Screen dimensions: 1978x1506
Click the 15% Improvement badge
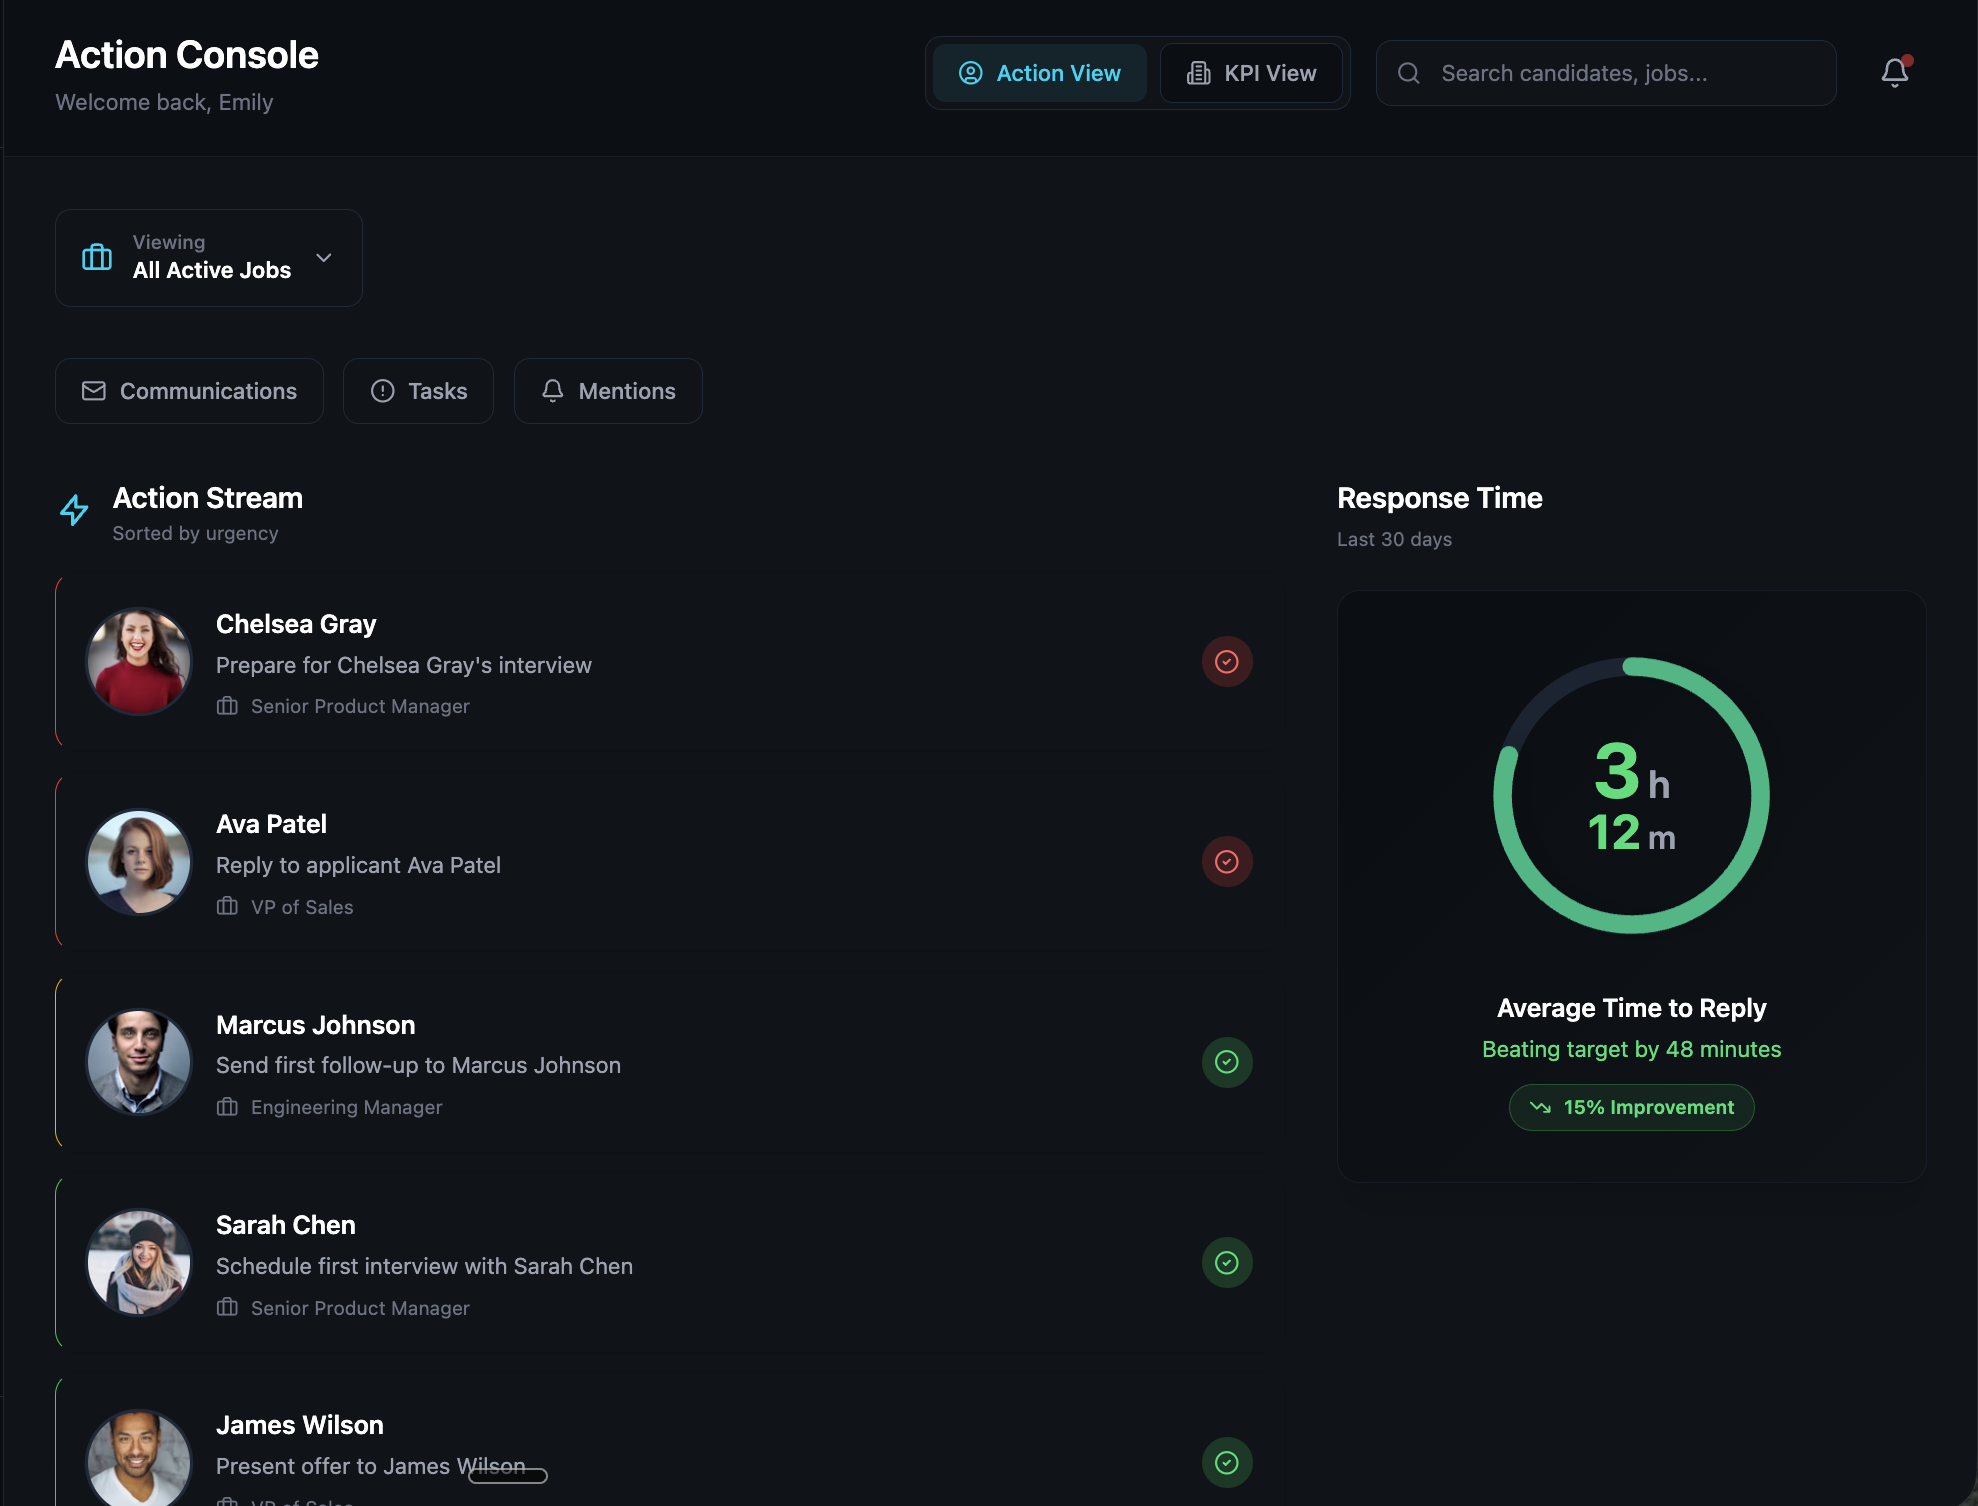pyautogui.click(x=1631, y=1107)
